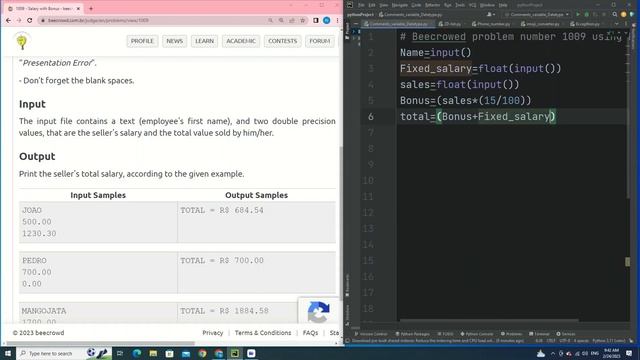
Task: Place cursor on line 6 total assignment
Action: (x=478, y=117)
